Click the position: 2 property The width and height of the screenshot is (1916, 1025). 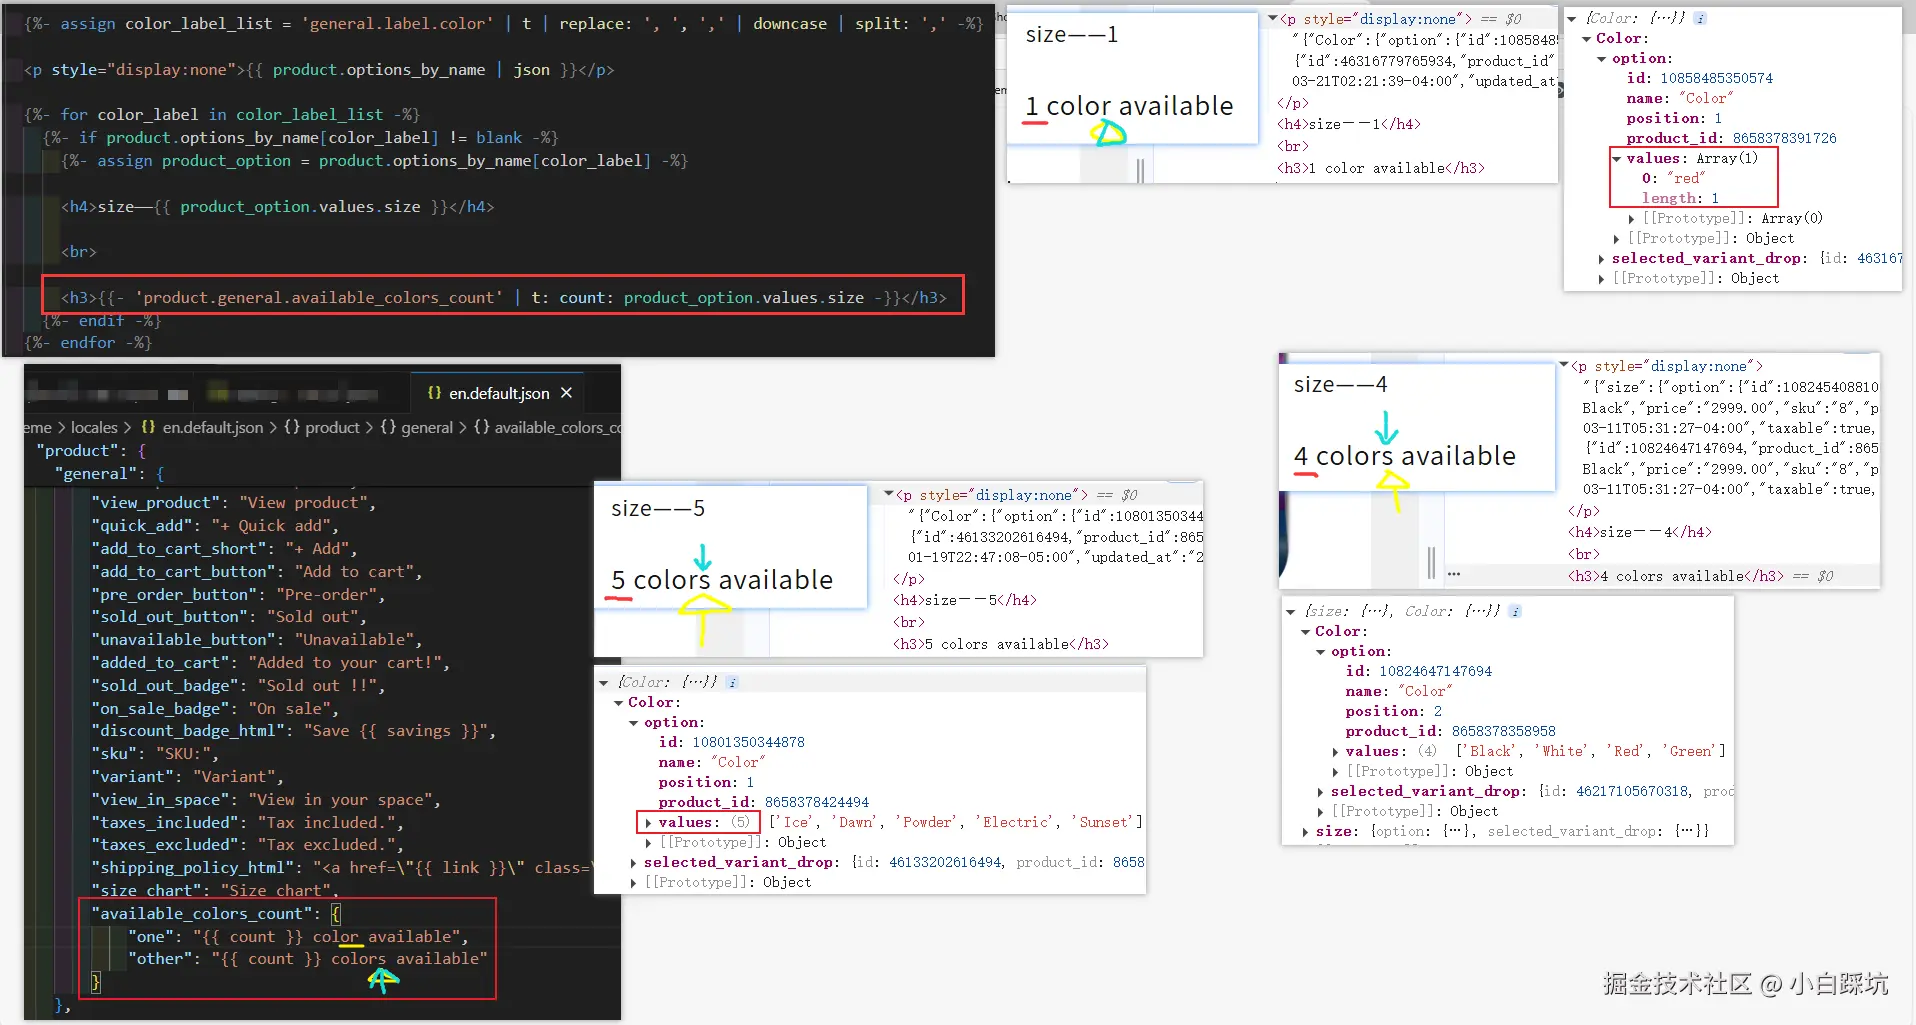click(x=1393, y=711)
